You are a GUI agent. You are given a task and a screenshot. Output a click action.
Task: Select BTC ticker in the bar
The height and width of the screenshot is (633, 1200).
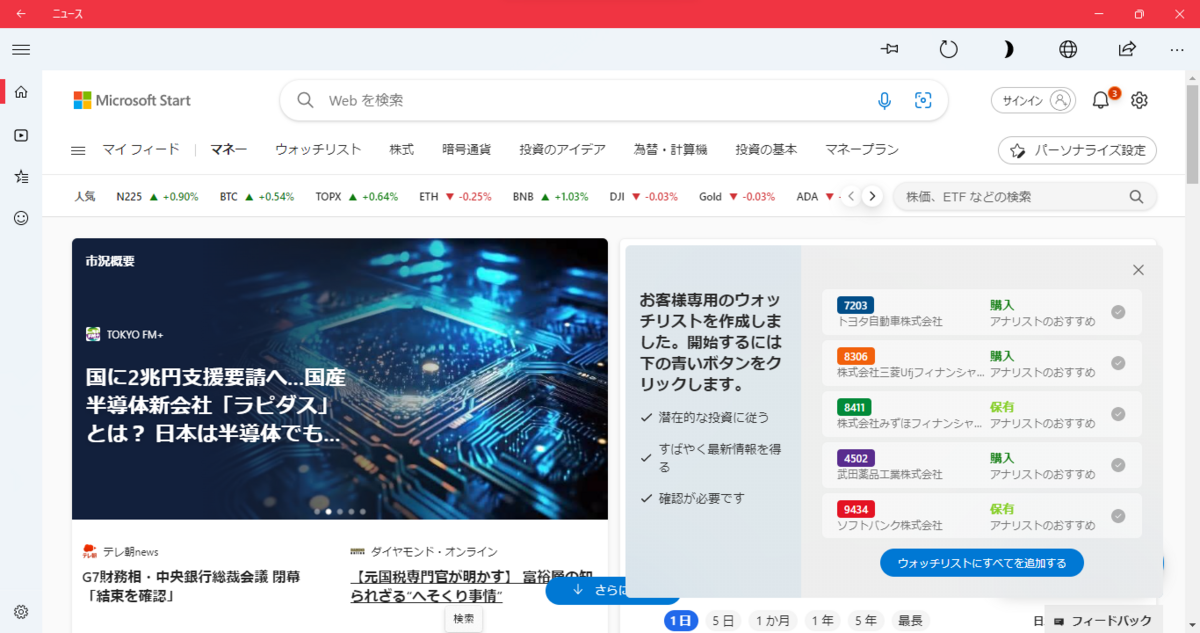click(257, 197)
